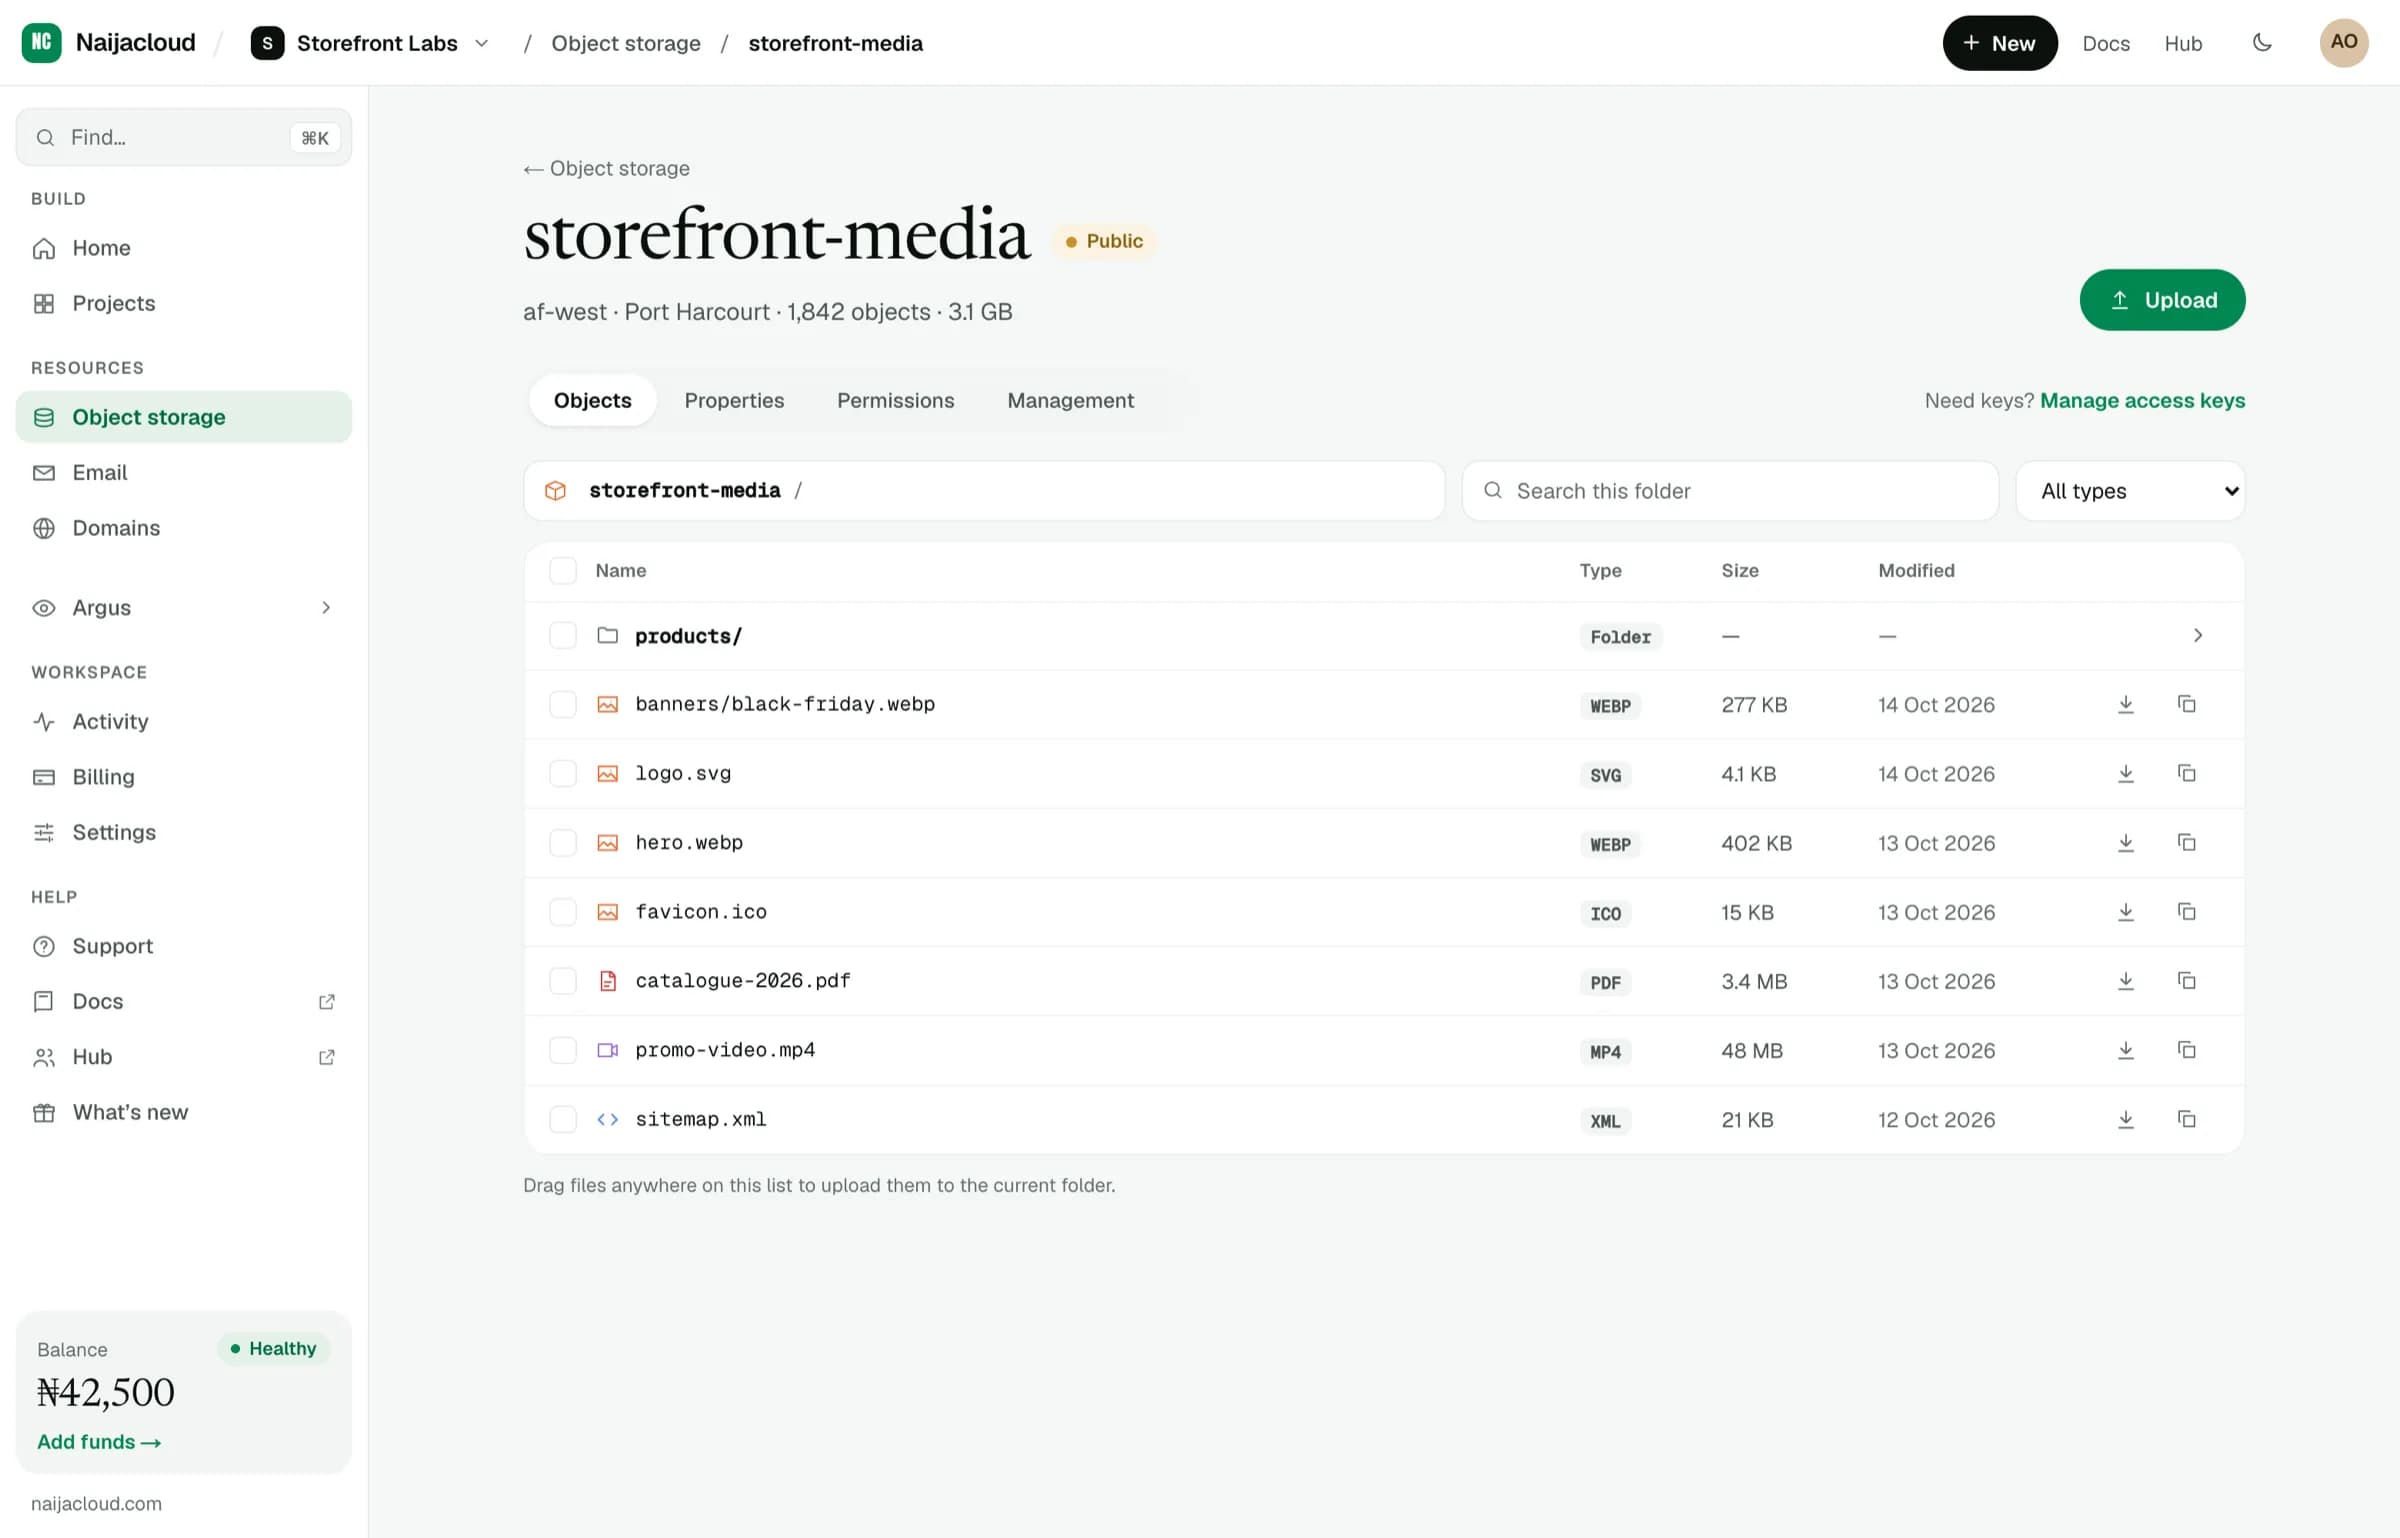The width and height of the screenshot is (2400, 1538).
Task: Open Manage access keys link
Action: [2142, 400]
